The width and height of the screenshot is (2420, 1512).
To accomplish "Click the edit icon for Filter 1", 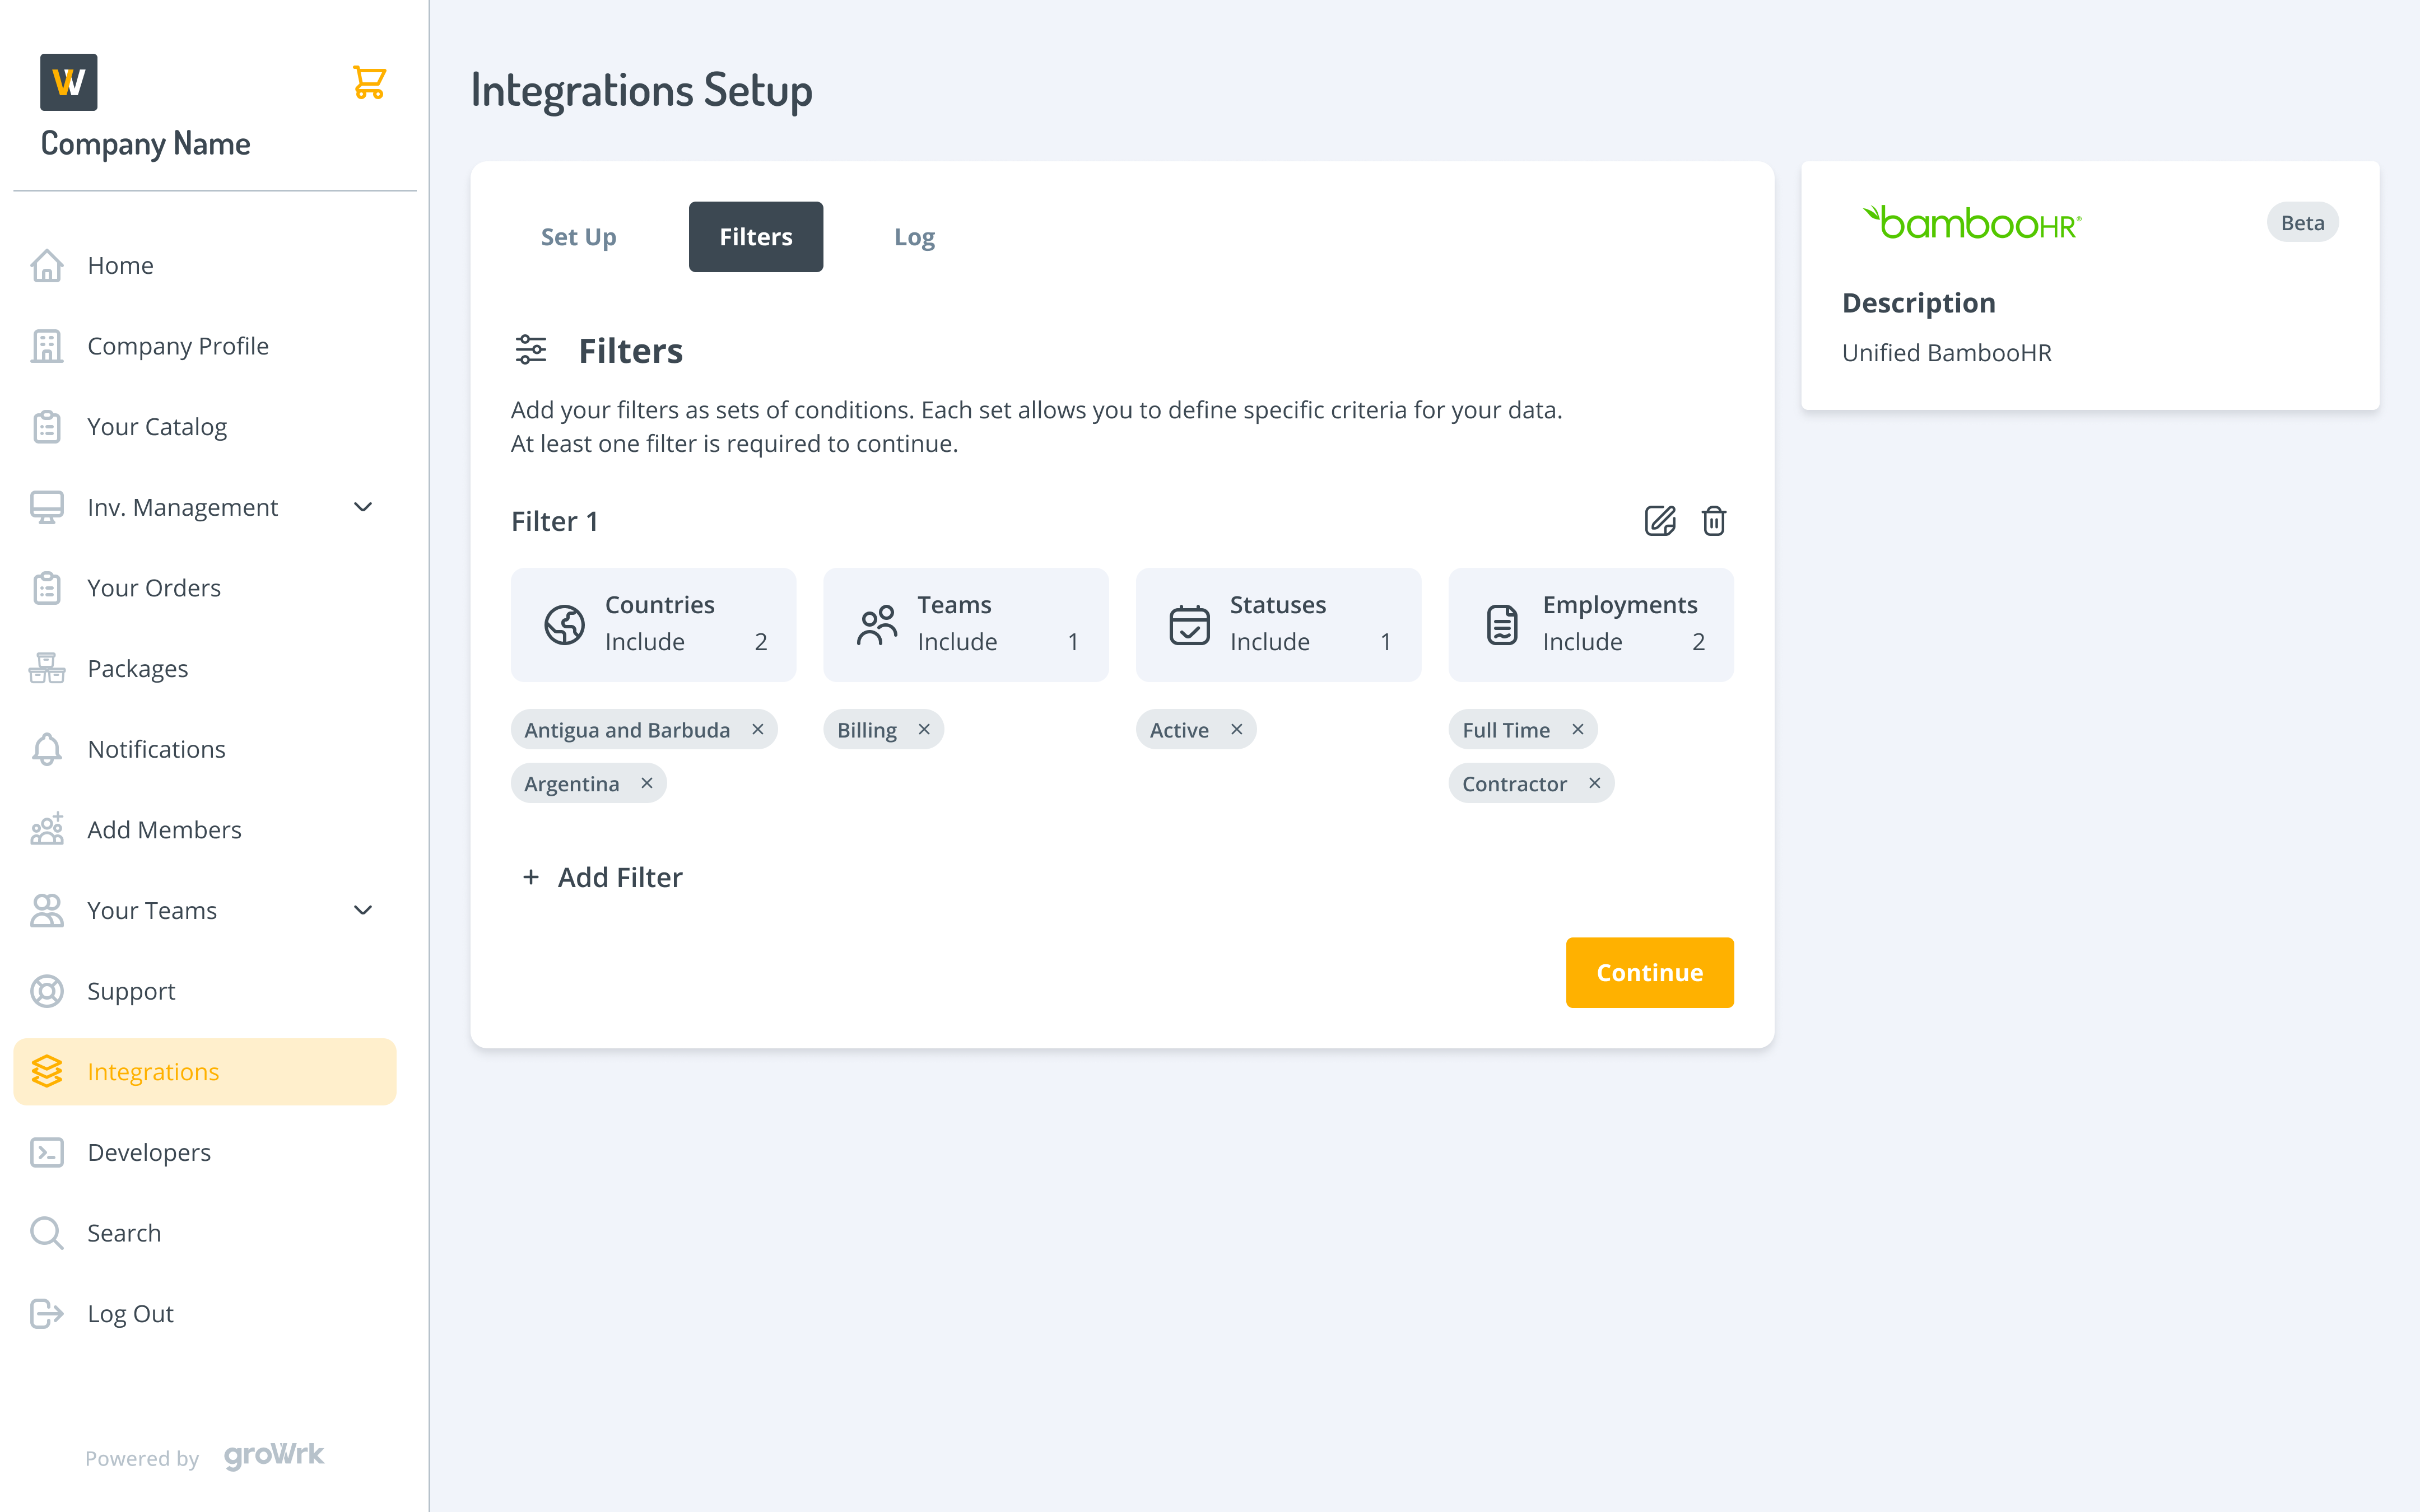I will click(1660, 521).
